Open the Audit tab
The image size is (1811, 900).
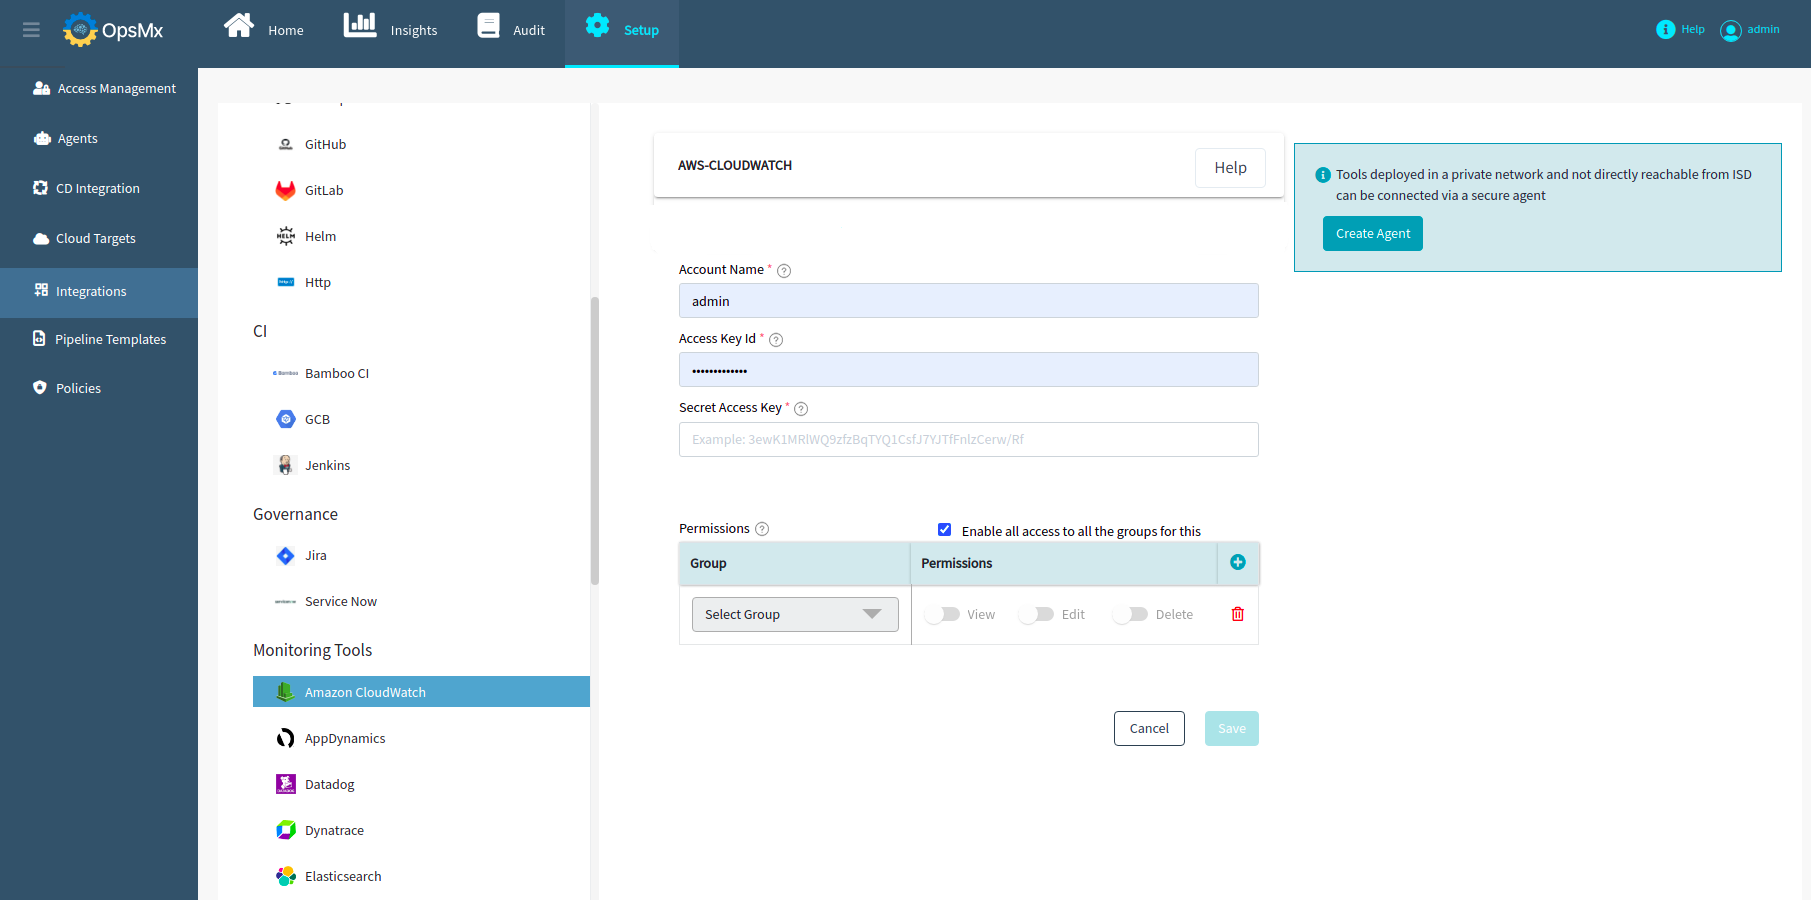(x=511, y=30)
